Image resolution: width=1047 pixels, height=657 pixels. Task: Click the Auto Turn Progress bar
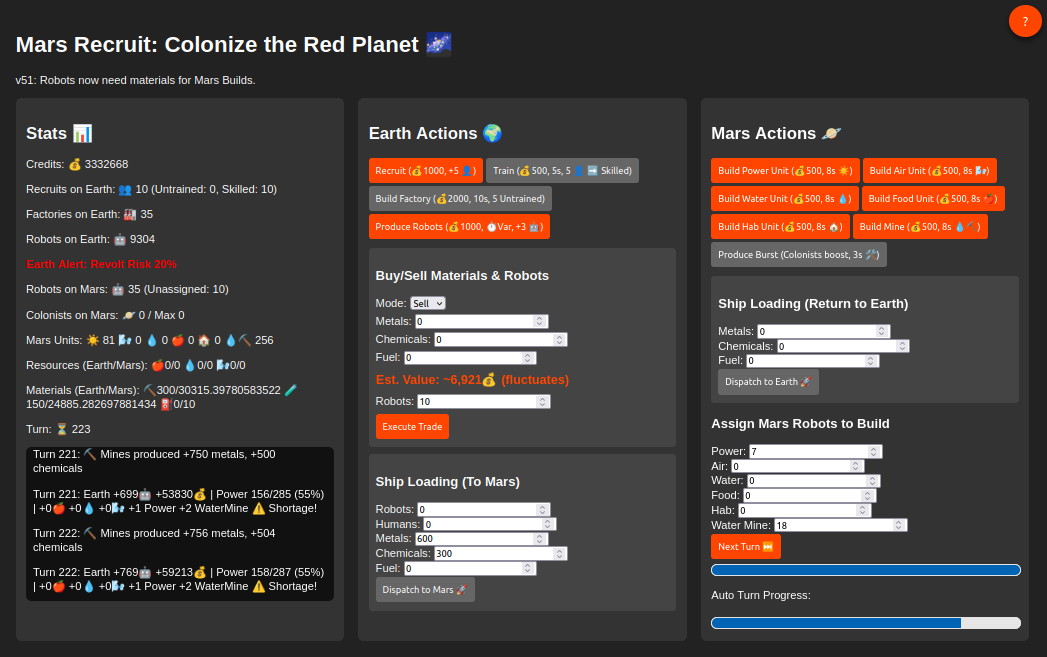[865, 622]
